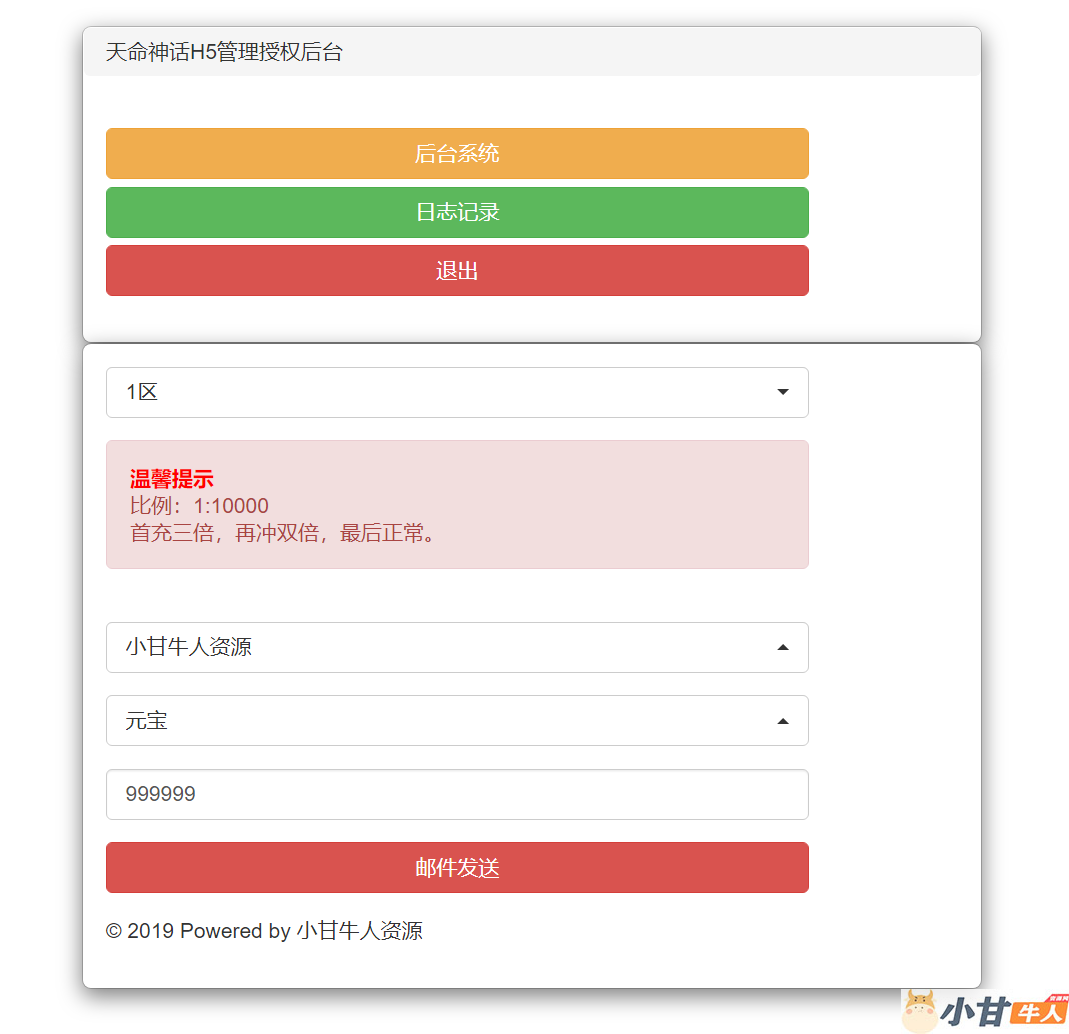1069x1034 pixels.
Task: Expand the 小甘牛人资源 select box
Action: pyautogui.click(x=440, y=647)
